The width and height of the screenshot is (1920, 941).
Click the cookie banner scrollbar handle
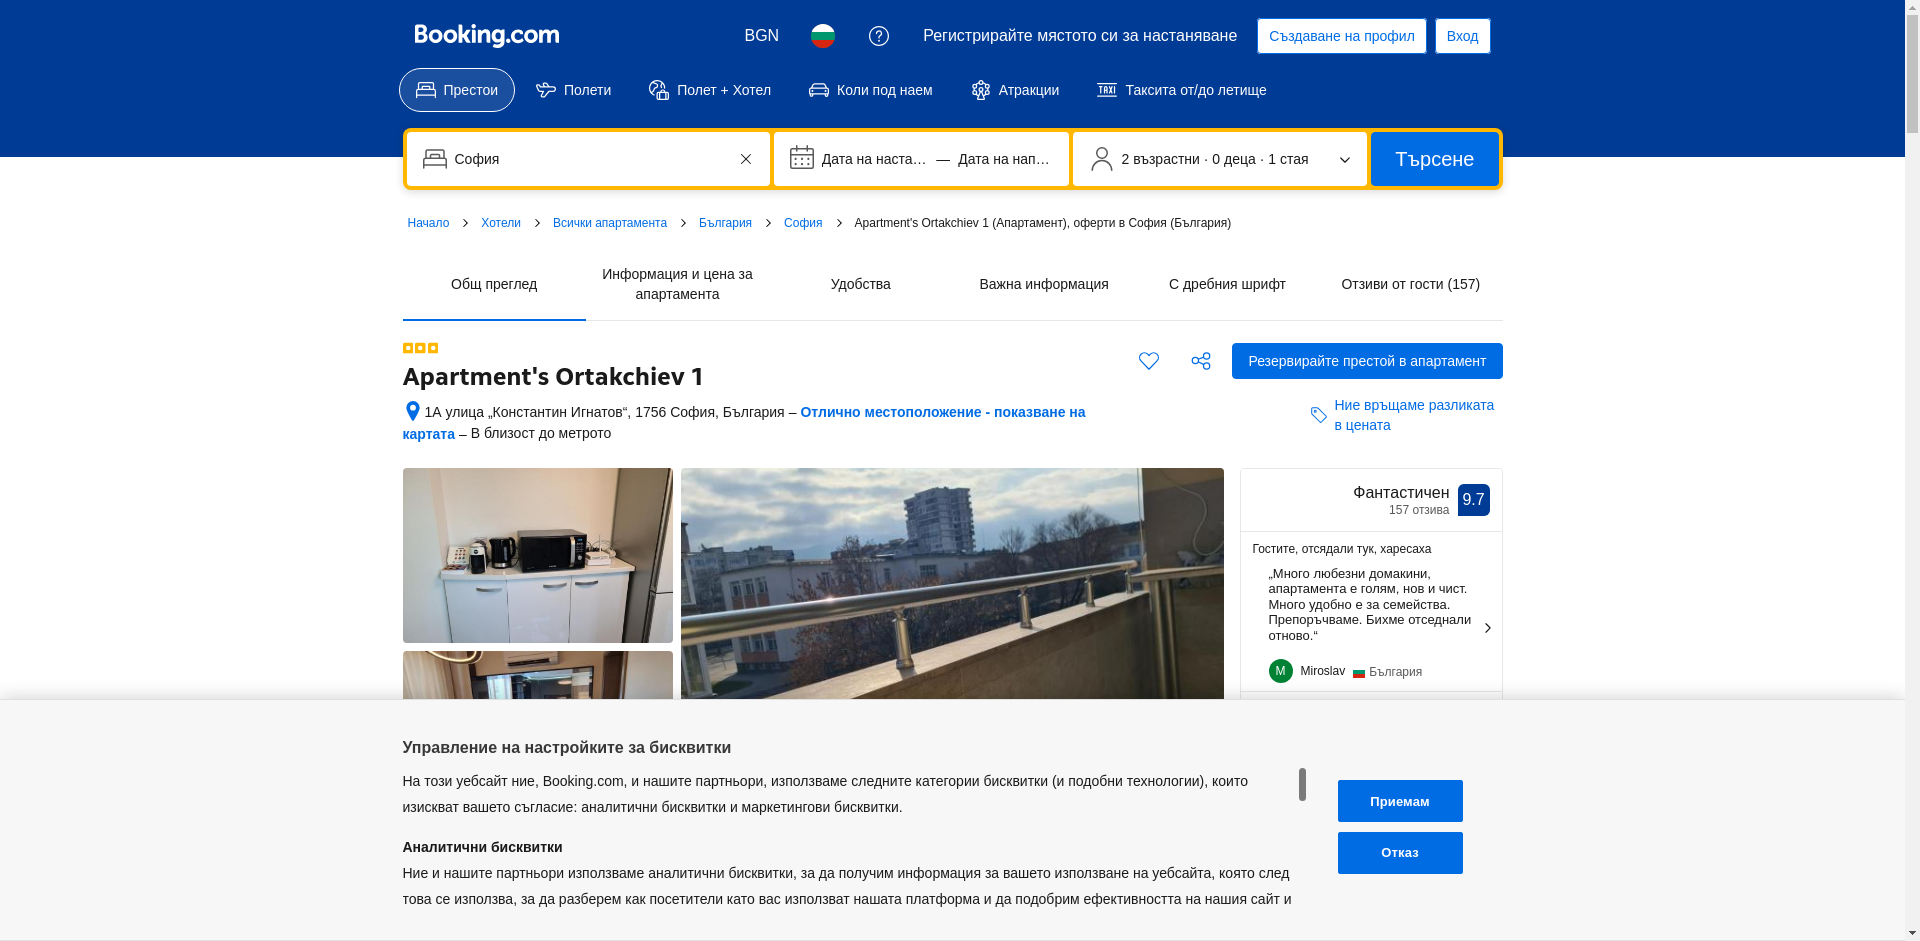(x=1302, y=785)
